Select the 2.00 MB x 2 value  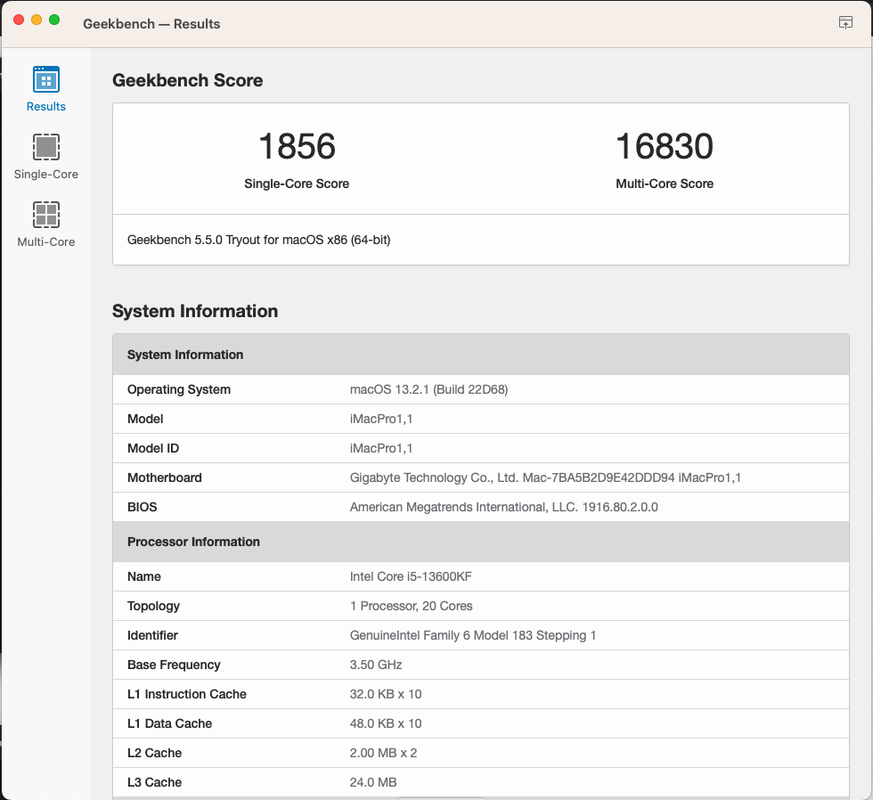click(x=383, y=753)
